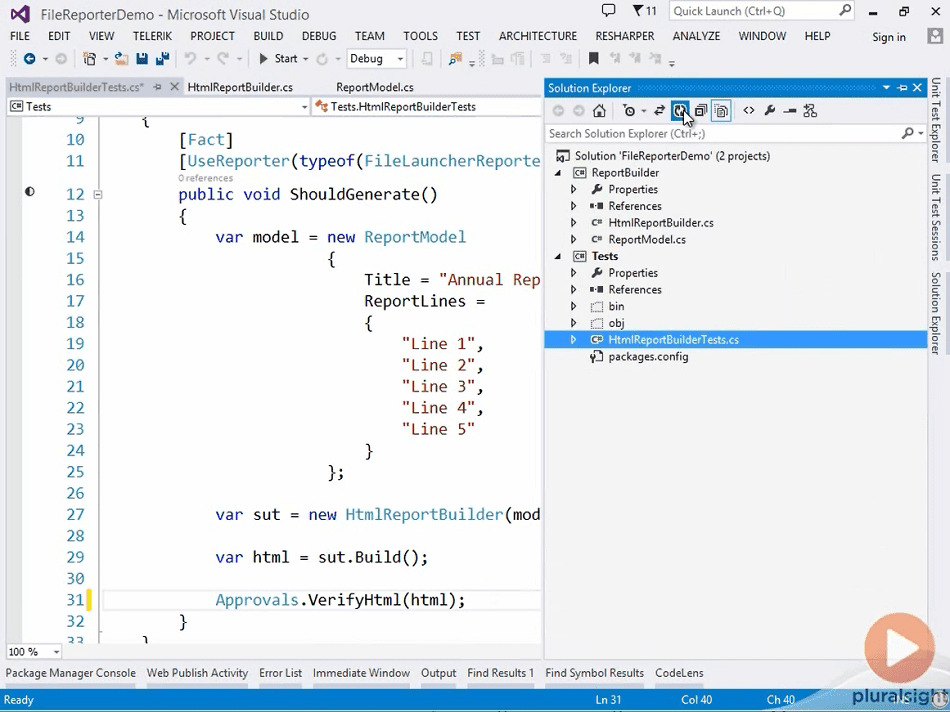Click Sync with Active Document icon
Viewport: 950px width, 712px height.
659,111
